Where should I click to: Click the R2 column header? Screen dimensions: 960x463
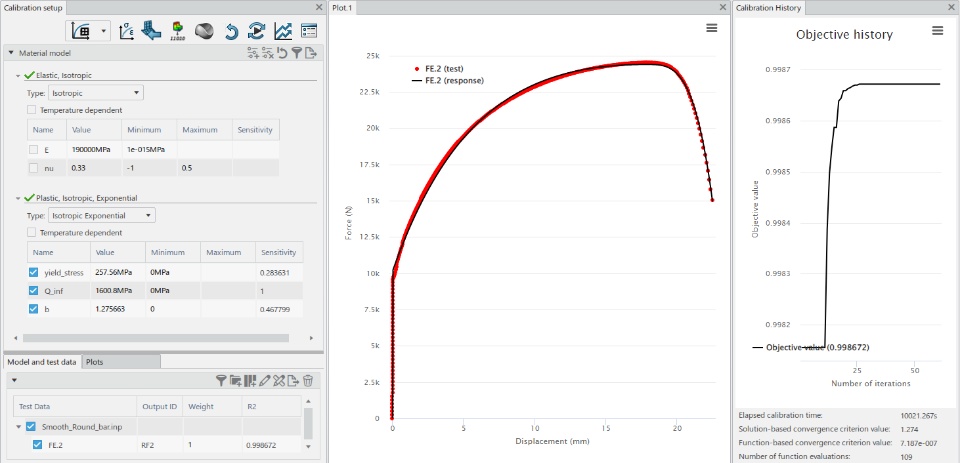coord(272,406)
